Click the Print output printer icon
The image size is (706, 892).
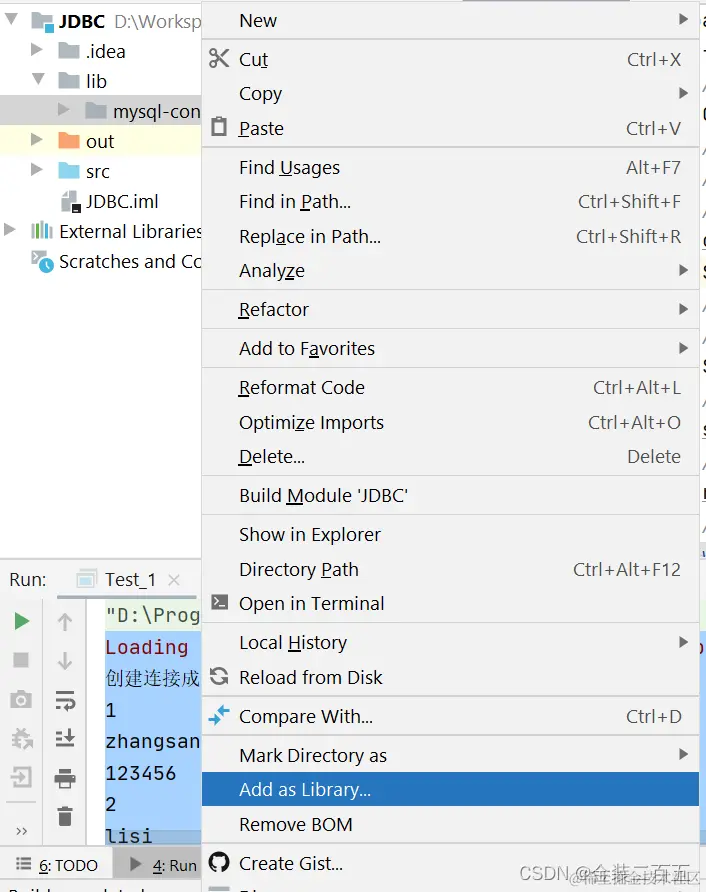point(65,778)
